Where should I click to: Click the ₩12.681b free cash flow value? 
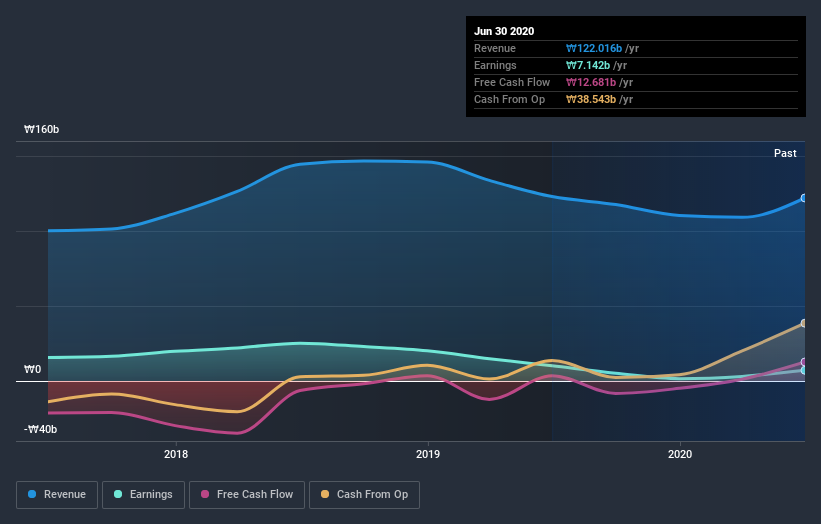point(591,83)
